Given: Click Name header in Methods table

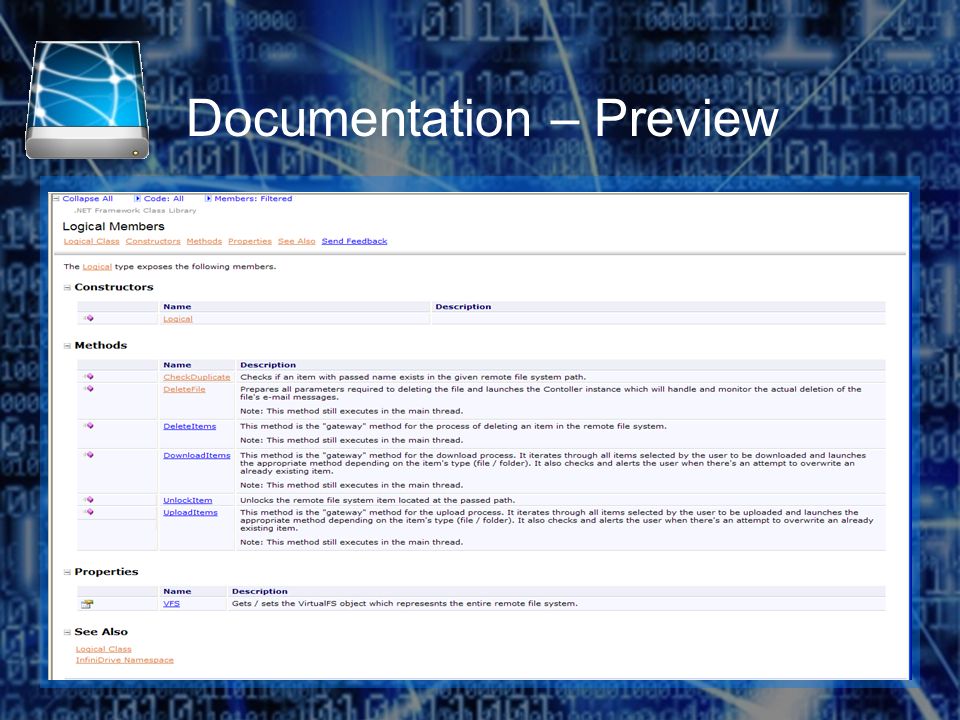Looking at the screenshot, I should (x=177, y=365).
